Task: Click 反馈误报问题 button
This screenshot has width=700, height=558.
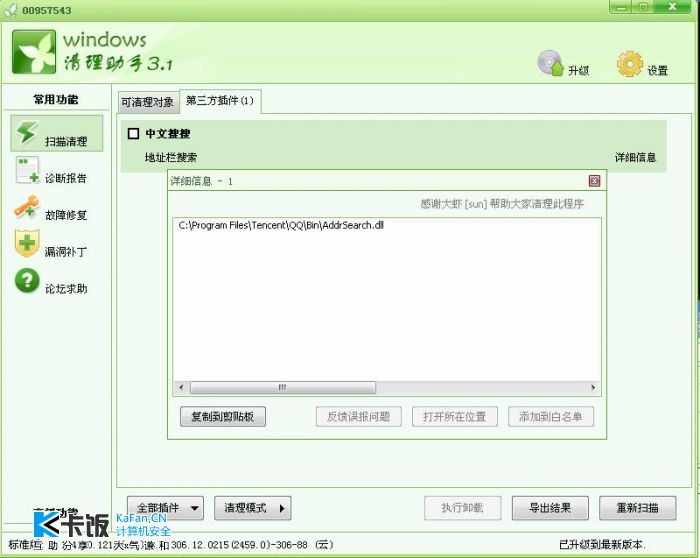Action: 358,416
